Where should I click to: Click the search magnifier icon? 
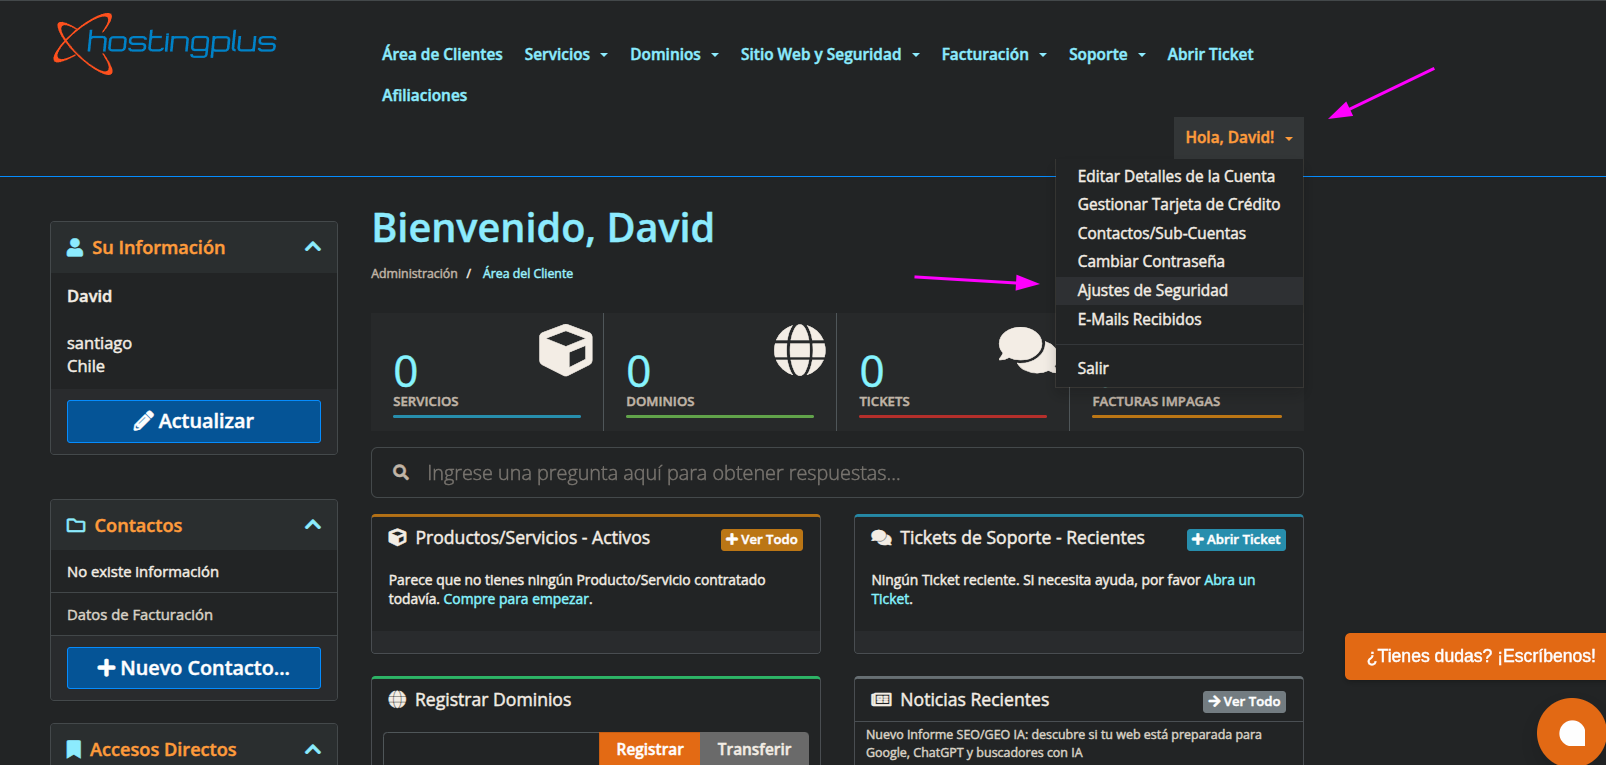click(401, 472)
